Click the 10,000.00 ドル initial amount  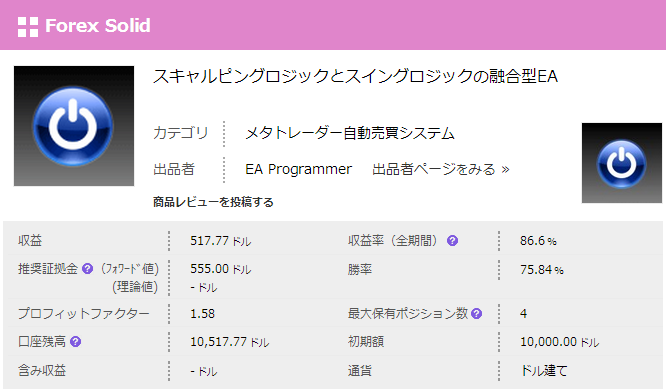click(x=559, y=342)
